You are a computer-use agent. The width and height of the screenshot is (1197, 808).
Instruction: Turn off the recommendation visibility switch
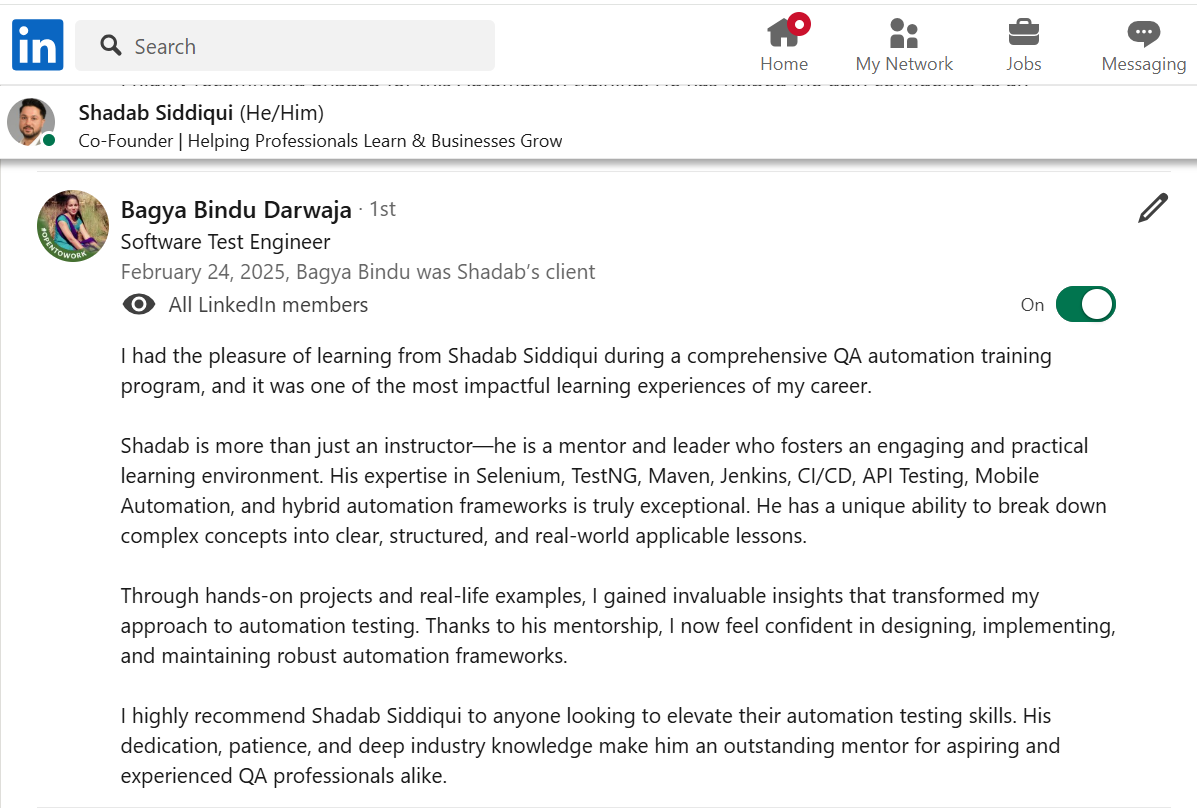(x=1085, y=304)
